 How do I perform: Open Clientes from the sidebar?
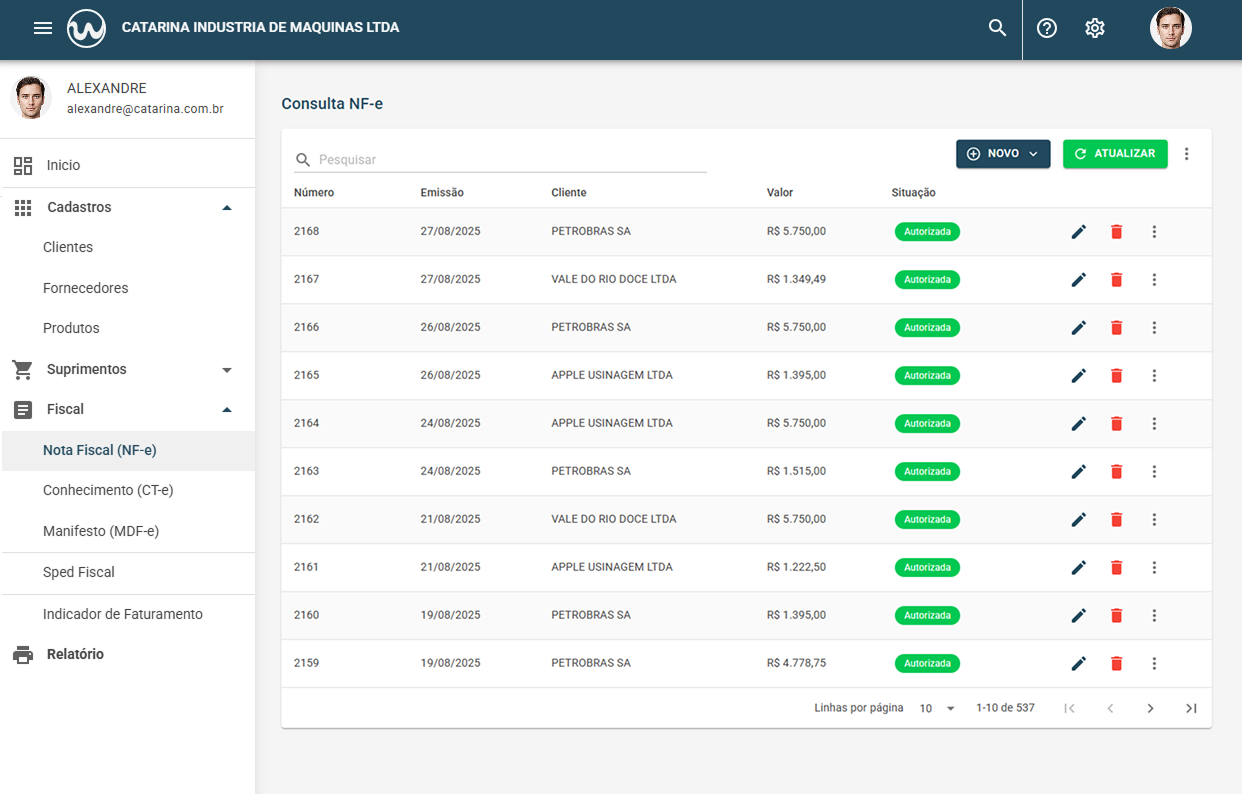pos(68,247)
